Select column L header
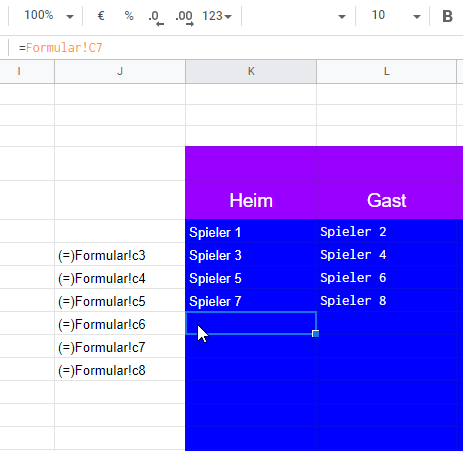 [387, 71]
